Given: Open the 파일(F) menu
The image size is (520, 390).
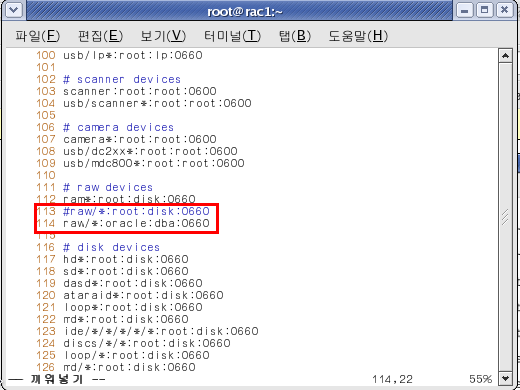Looking at the screenshot, I should [x=38, y=36].
